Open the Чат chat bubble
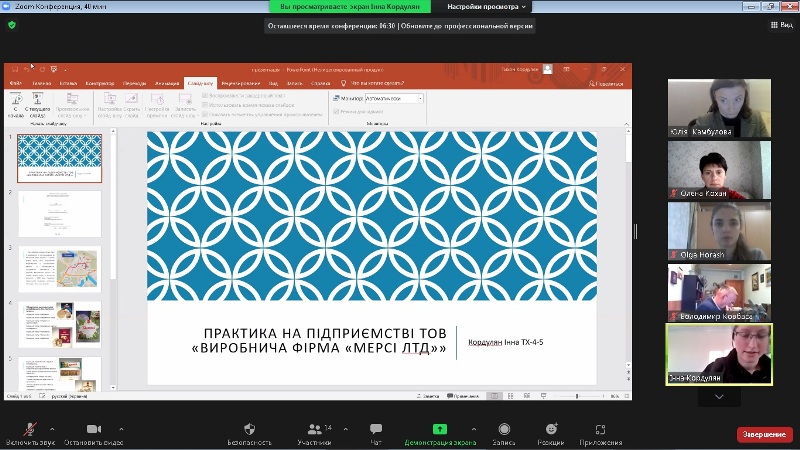 [x=376, y=429]
